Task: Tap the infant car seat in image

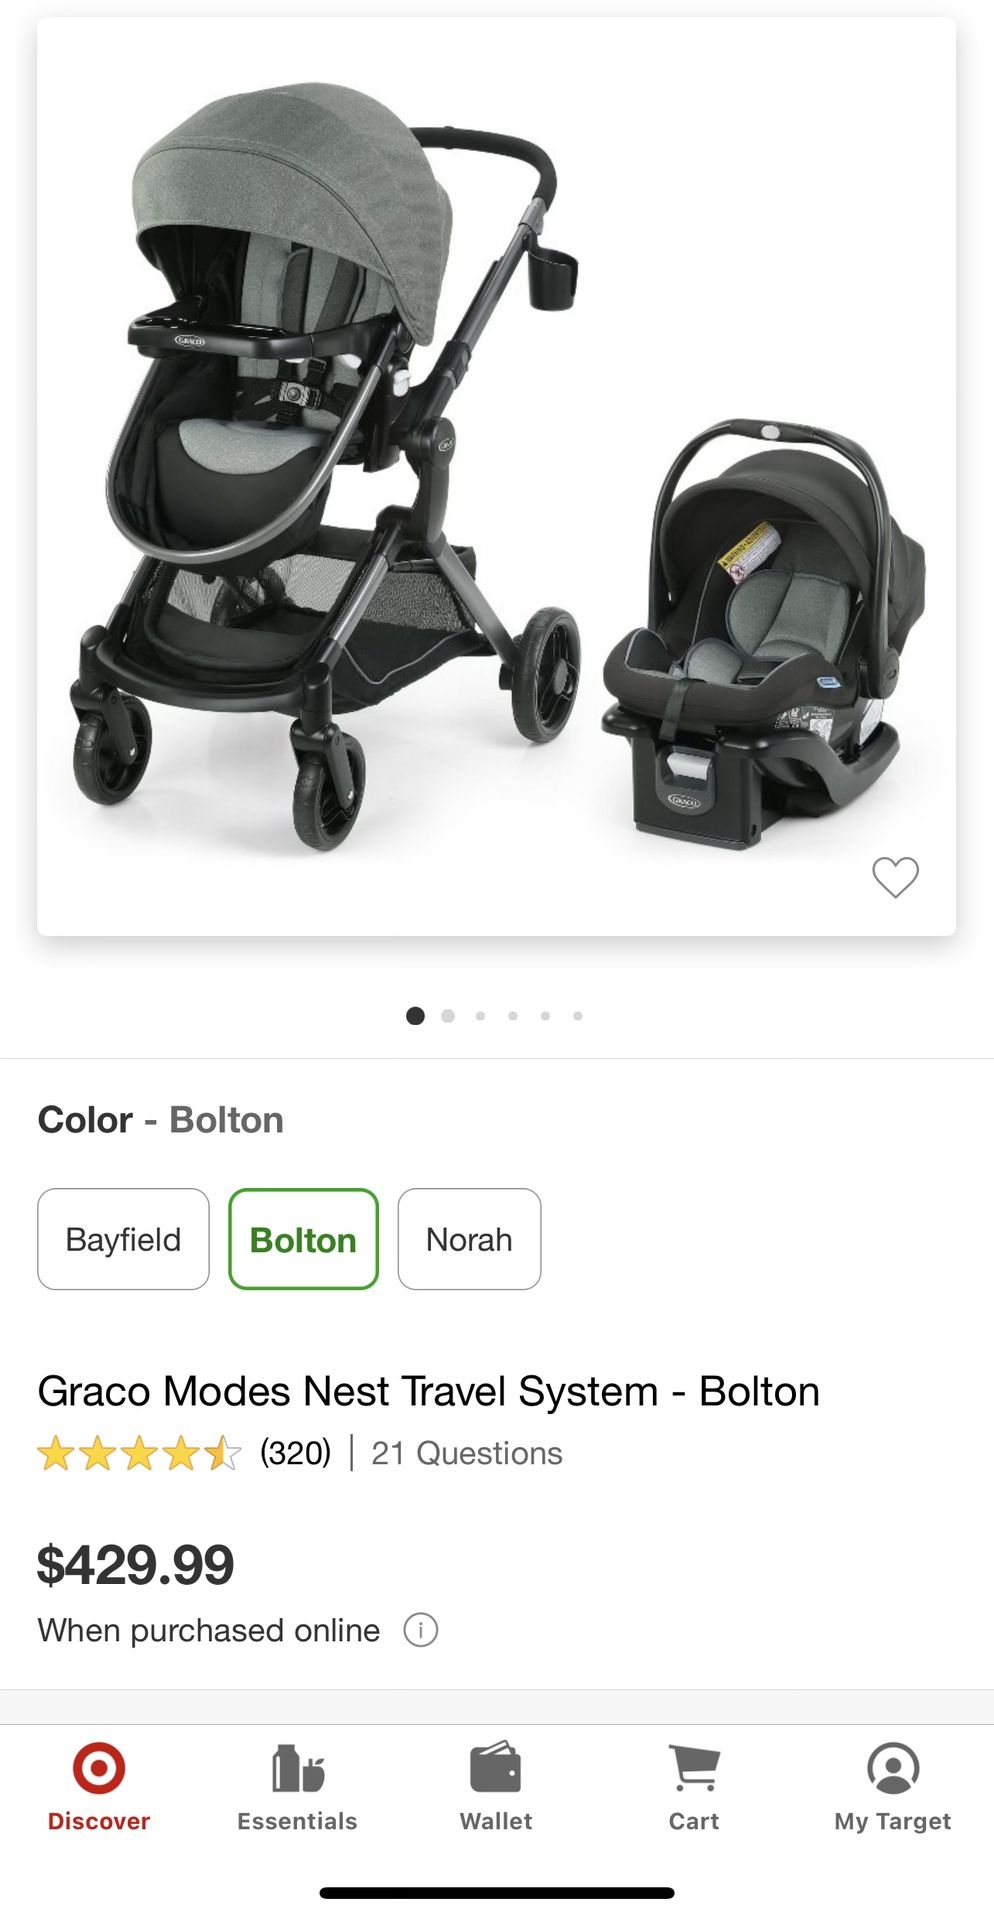Action: (763, 634)
